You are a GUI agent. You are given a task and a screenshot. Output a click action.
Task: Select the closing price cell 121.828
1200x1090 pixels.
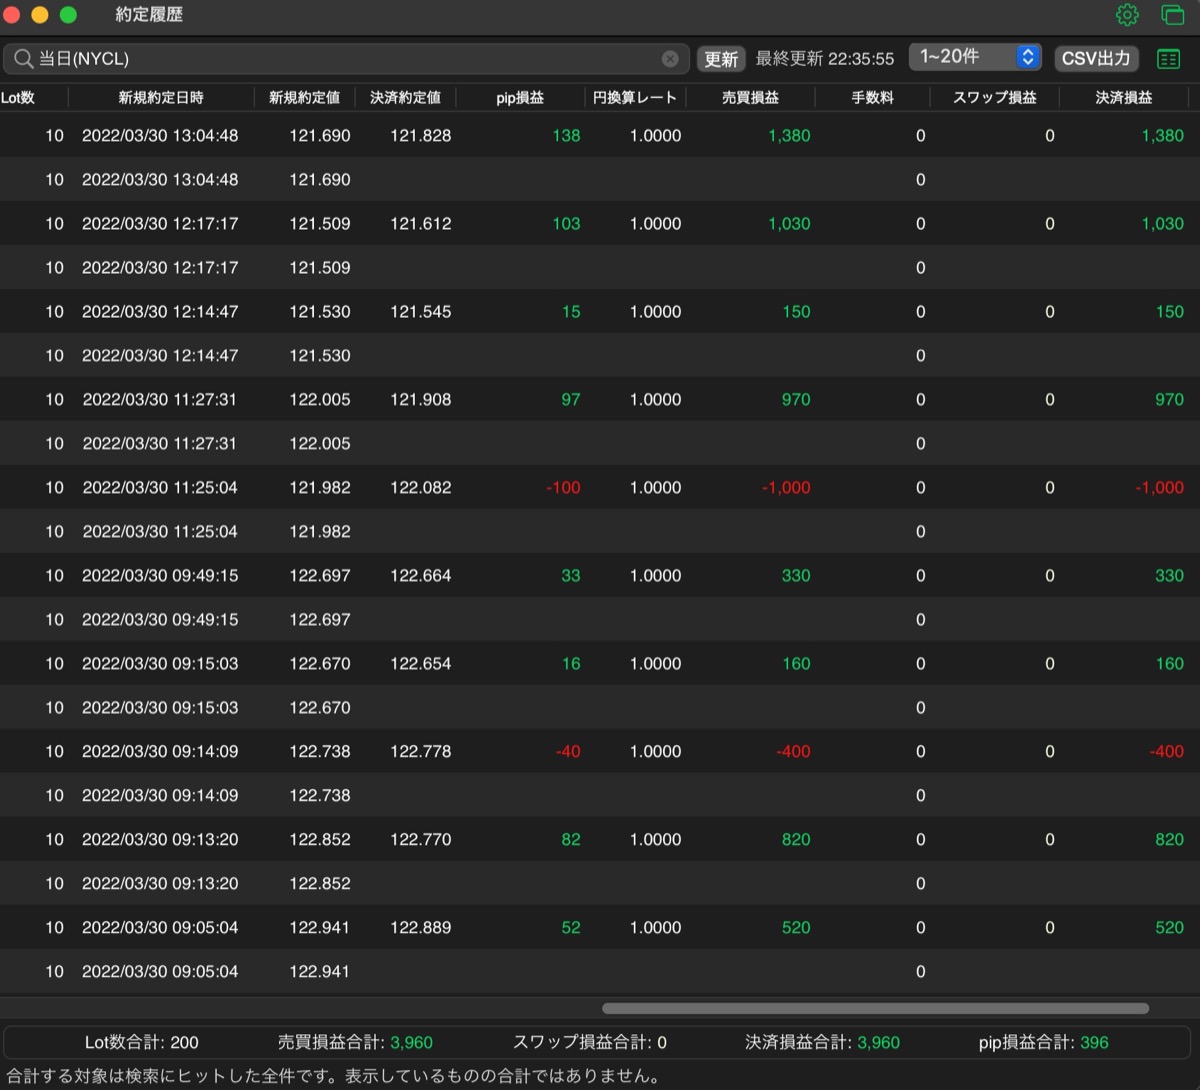click(421, 135)
